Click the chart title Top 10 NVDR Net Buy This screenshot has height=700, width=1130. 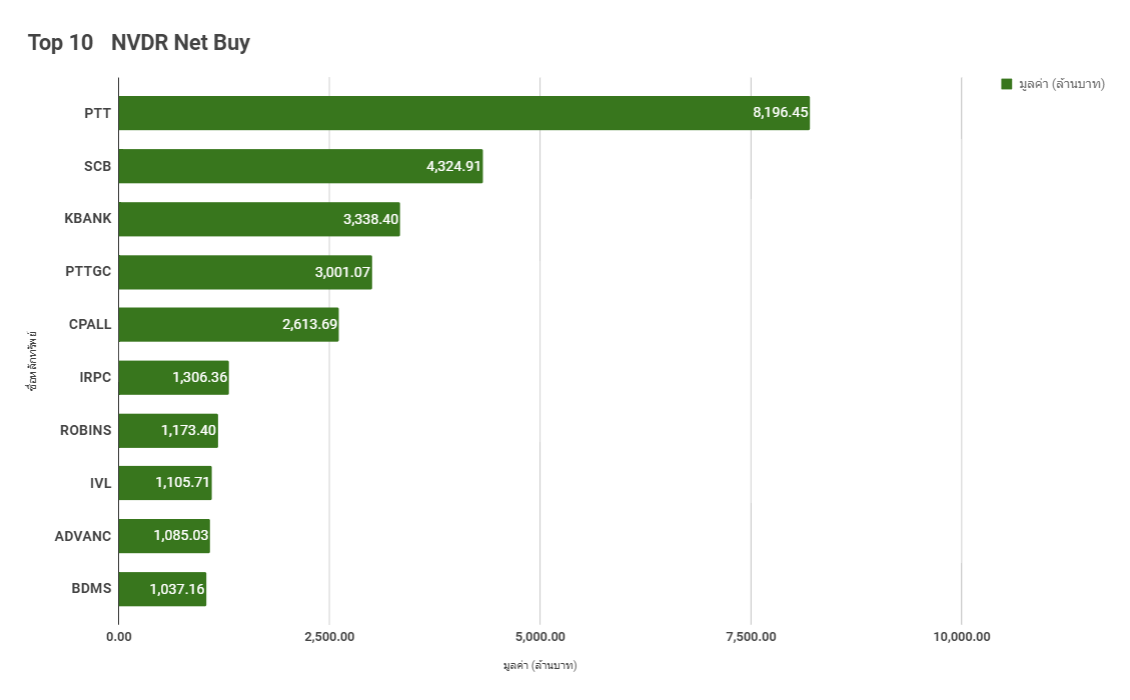(x=139, y=42)
